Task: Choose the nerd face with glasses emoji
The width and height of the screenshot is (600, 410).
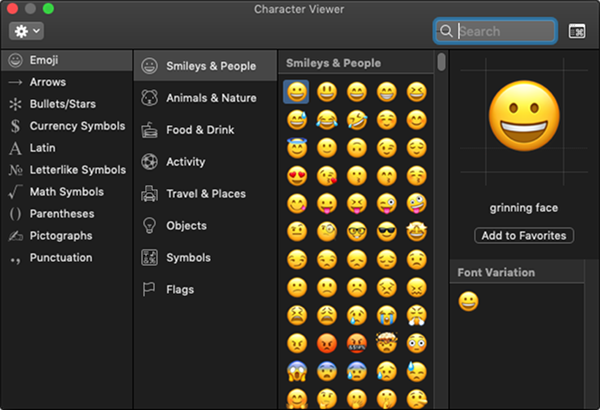Action: [x=357, y=231]
